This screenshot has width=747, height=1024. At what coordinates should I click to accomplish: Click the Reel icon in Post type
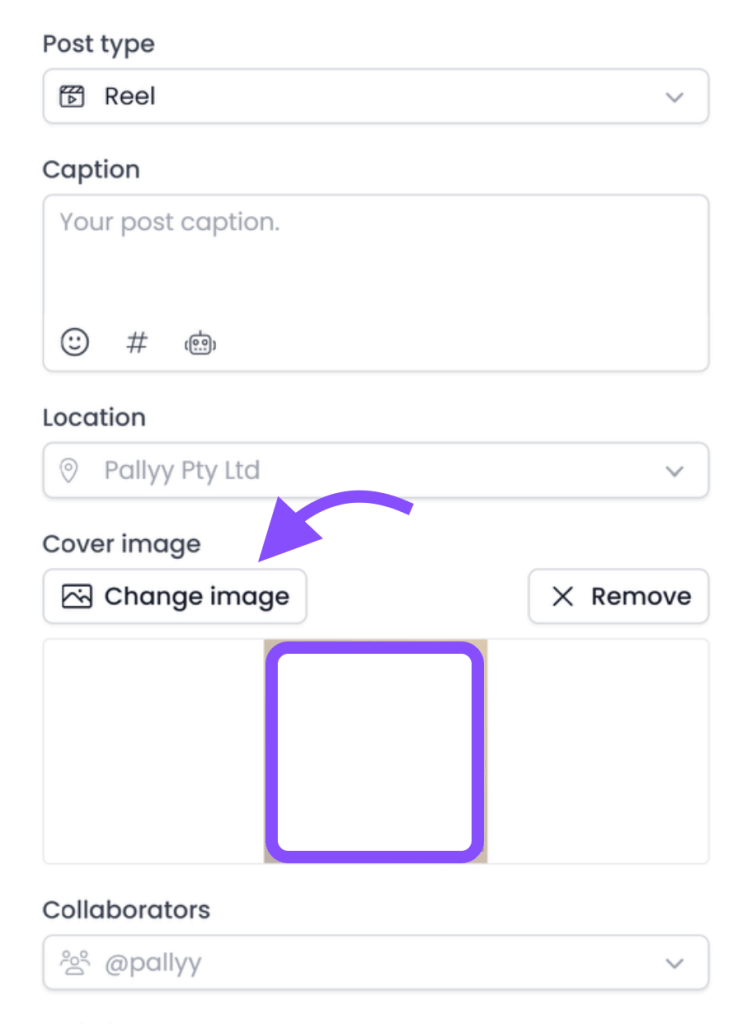coord(71,97)
